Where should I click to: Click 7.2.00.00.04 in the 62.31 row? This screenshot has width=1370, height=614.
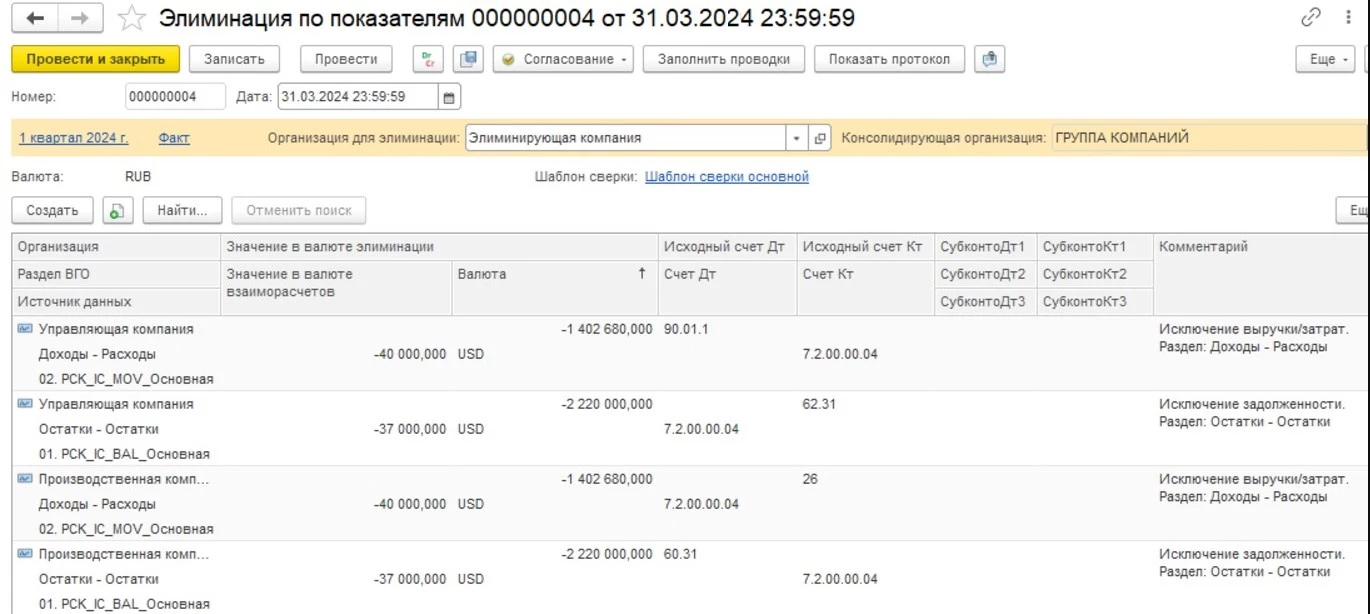click(x=701, y=429)
